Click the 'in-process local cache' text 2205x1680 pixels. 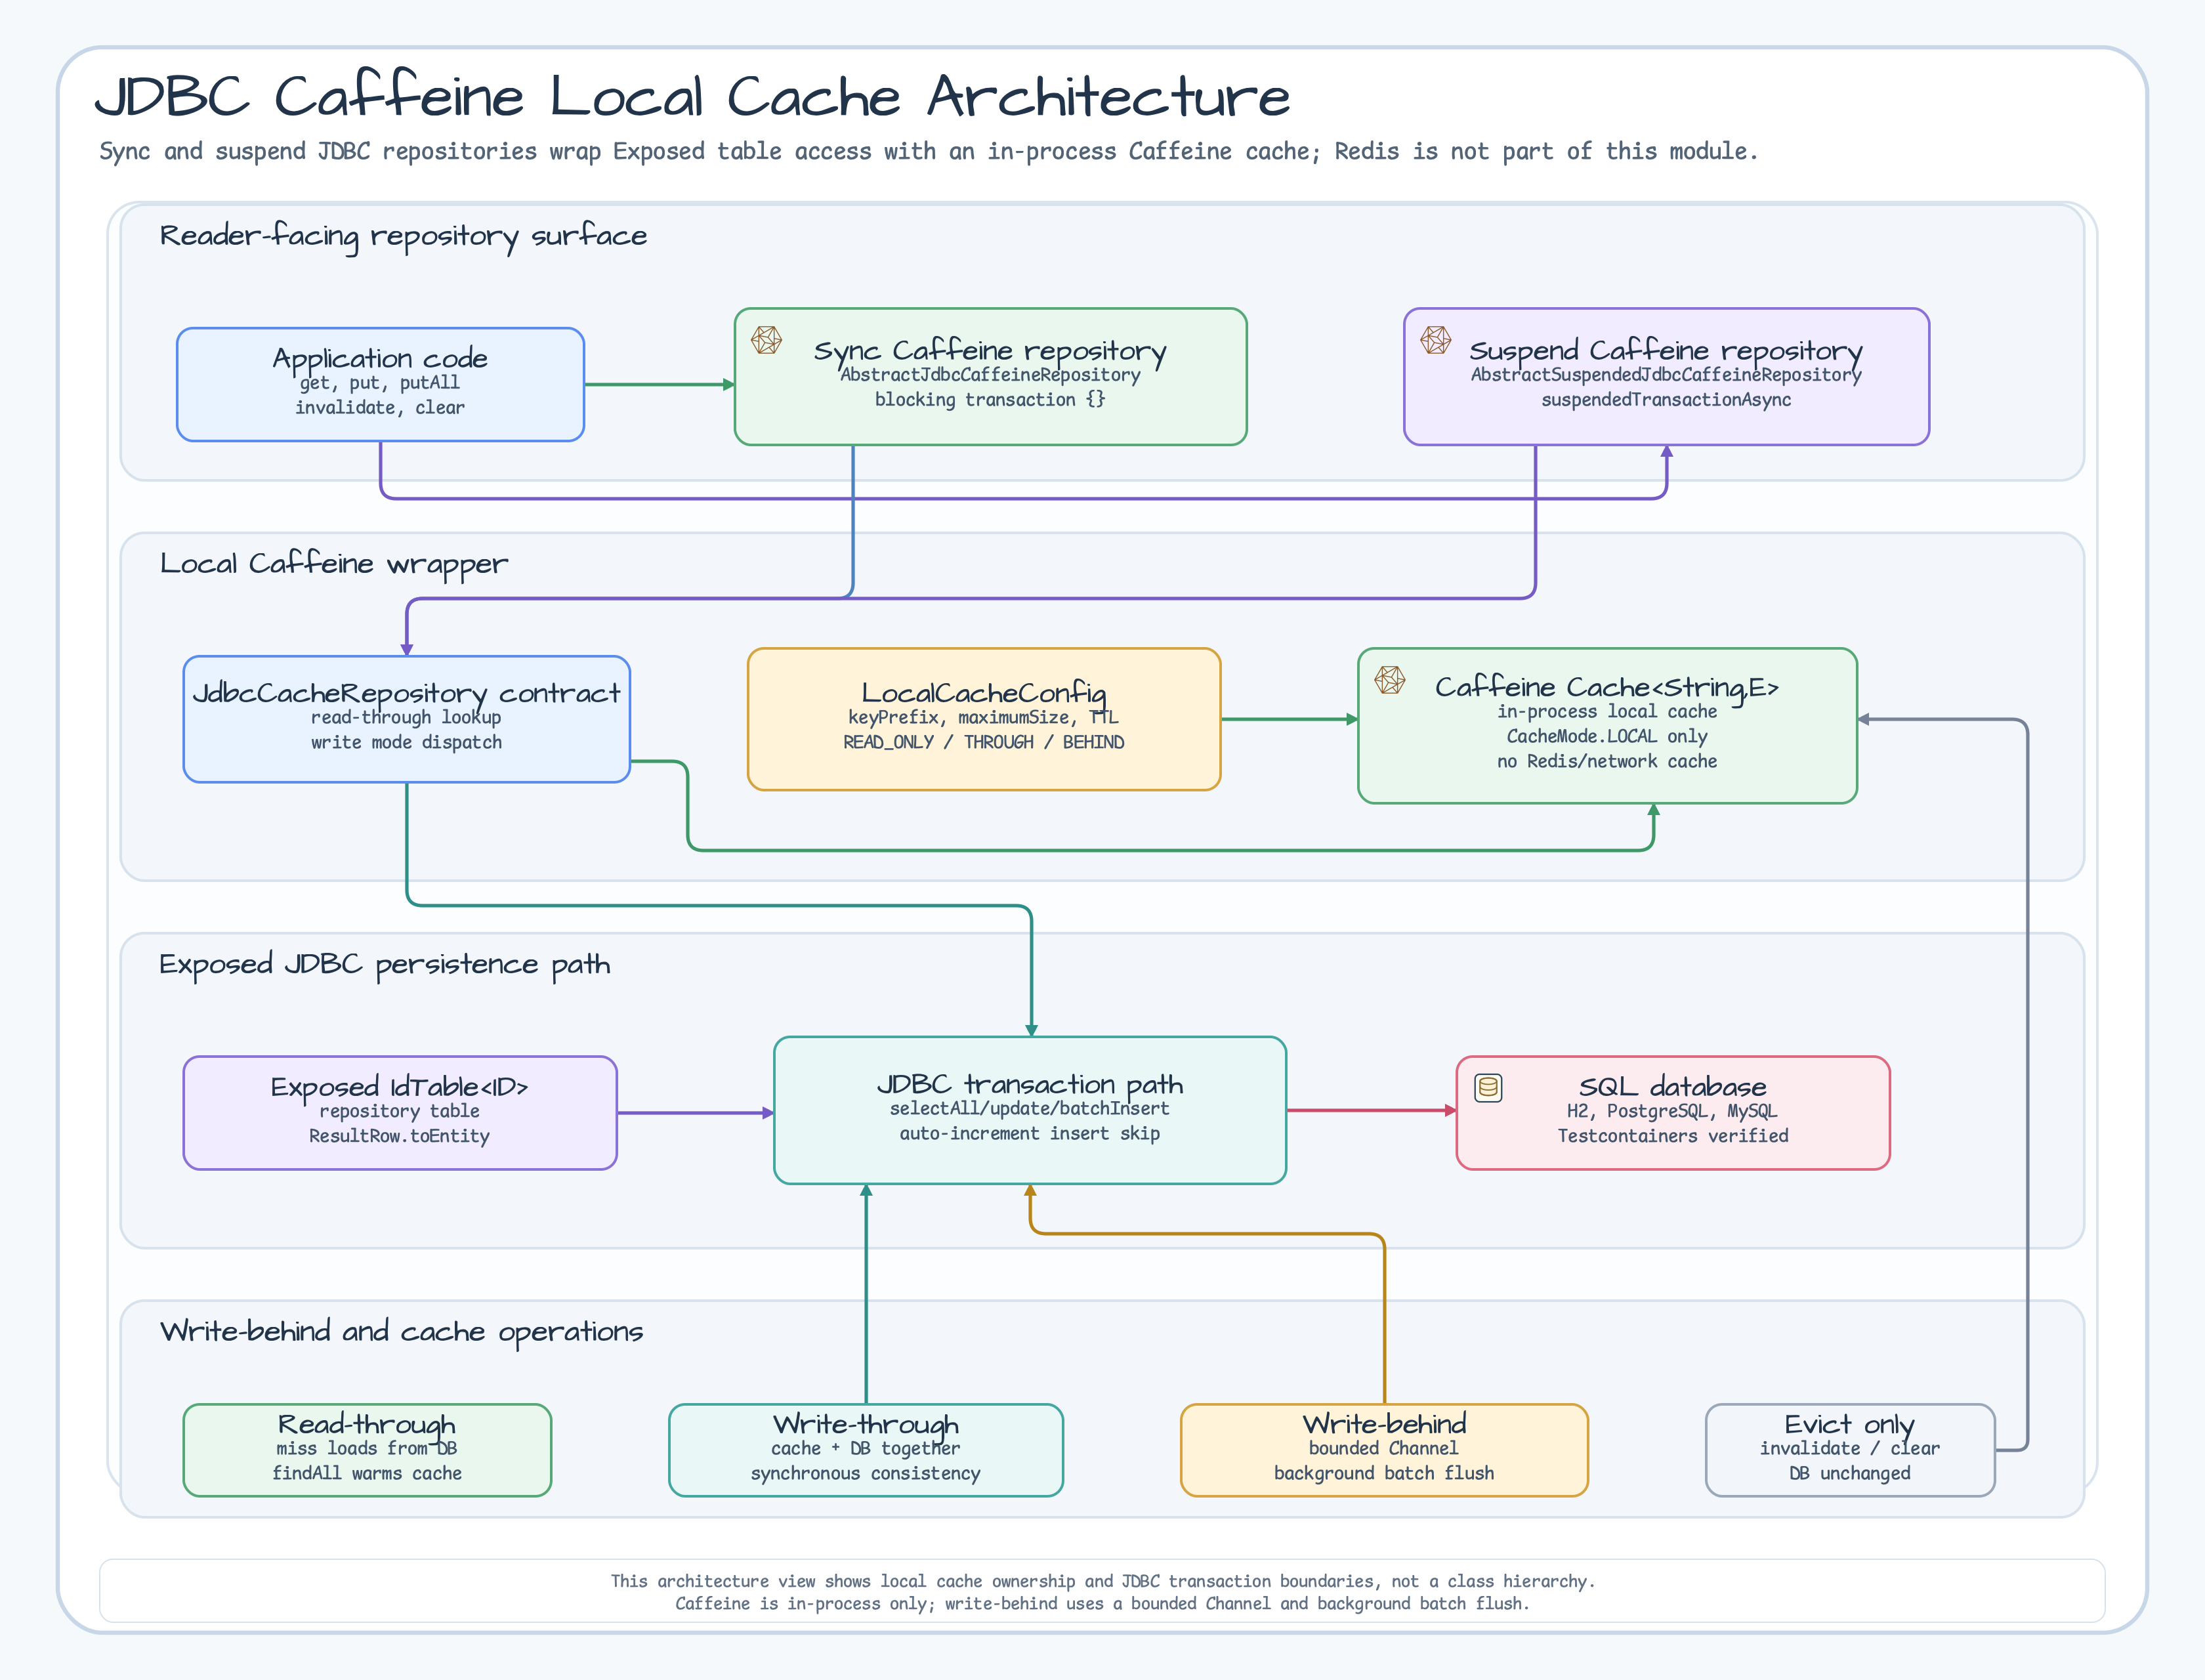pos(1607,712)
